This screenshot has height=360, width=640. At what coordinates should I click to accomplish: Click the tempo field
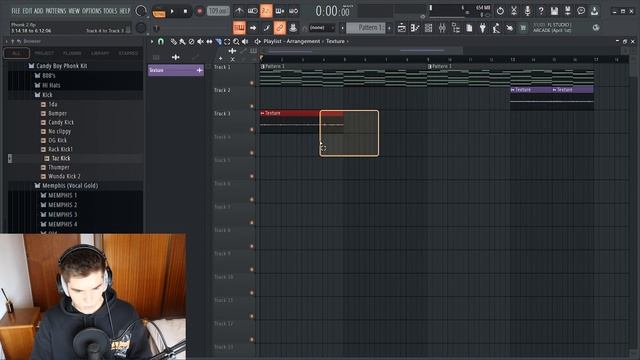coord(218,11)
